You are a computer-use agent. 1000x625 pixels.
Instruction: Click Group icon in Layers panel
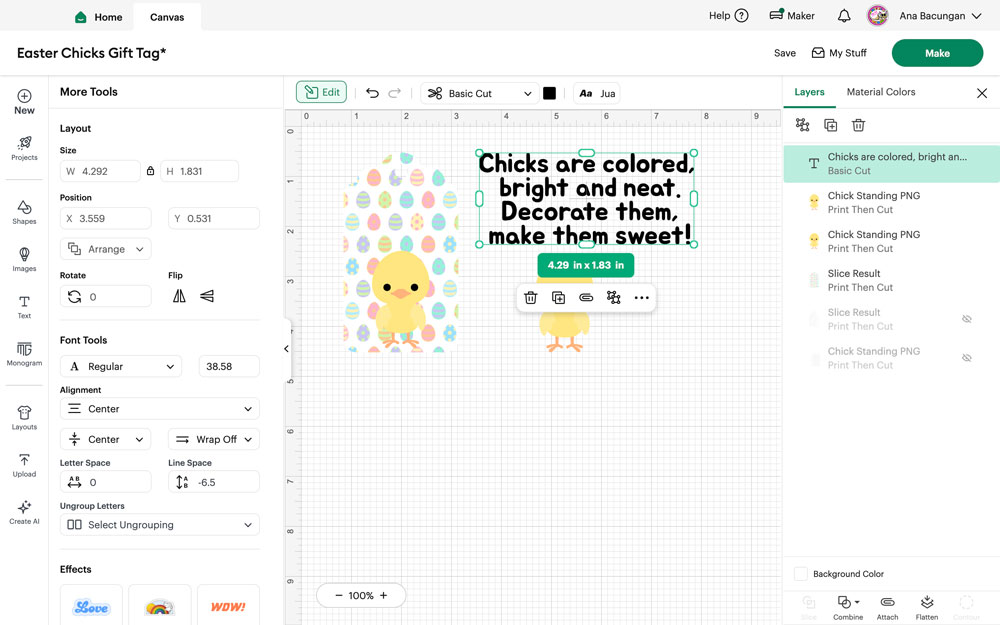pyautogui.click(x=802, y=125)
